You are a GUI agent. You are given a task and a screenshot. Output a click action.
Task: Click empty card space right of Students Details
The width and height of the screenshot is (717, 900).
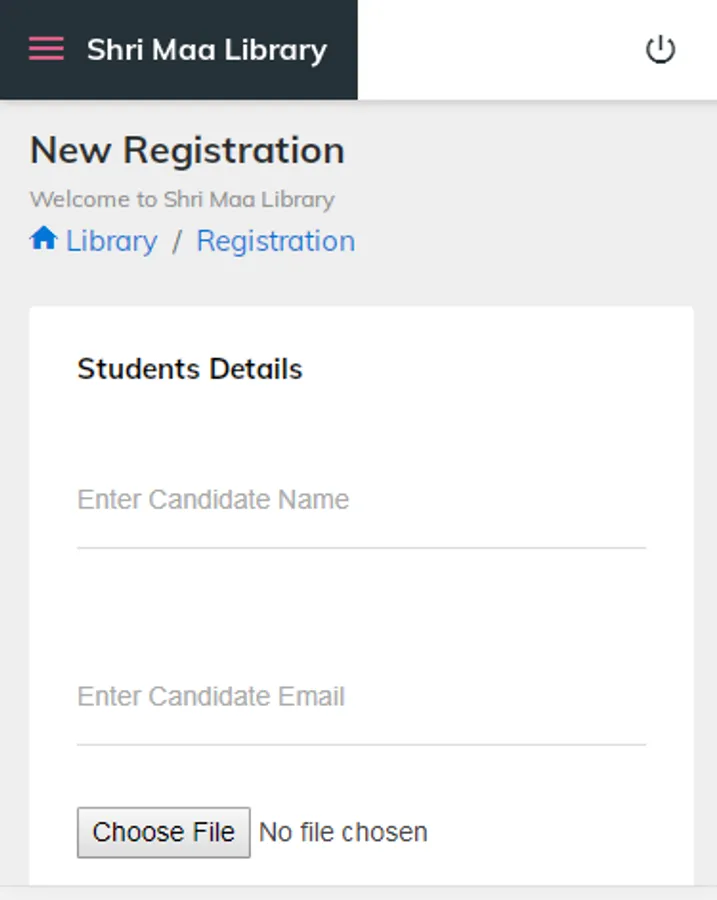click(500, 369)
